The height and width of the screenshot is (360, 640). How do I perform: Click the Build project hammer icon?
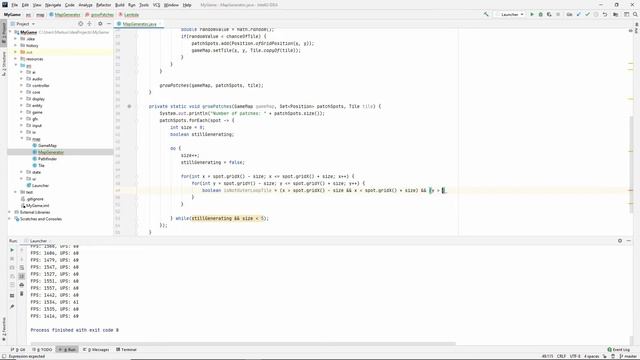coord(486,15)
